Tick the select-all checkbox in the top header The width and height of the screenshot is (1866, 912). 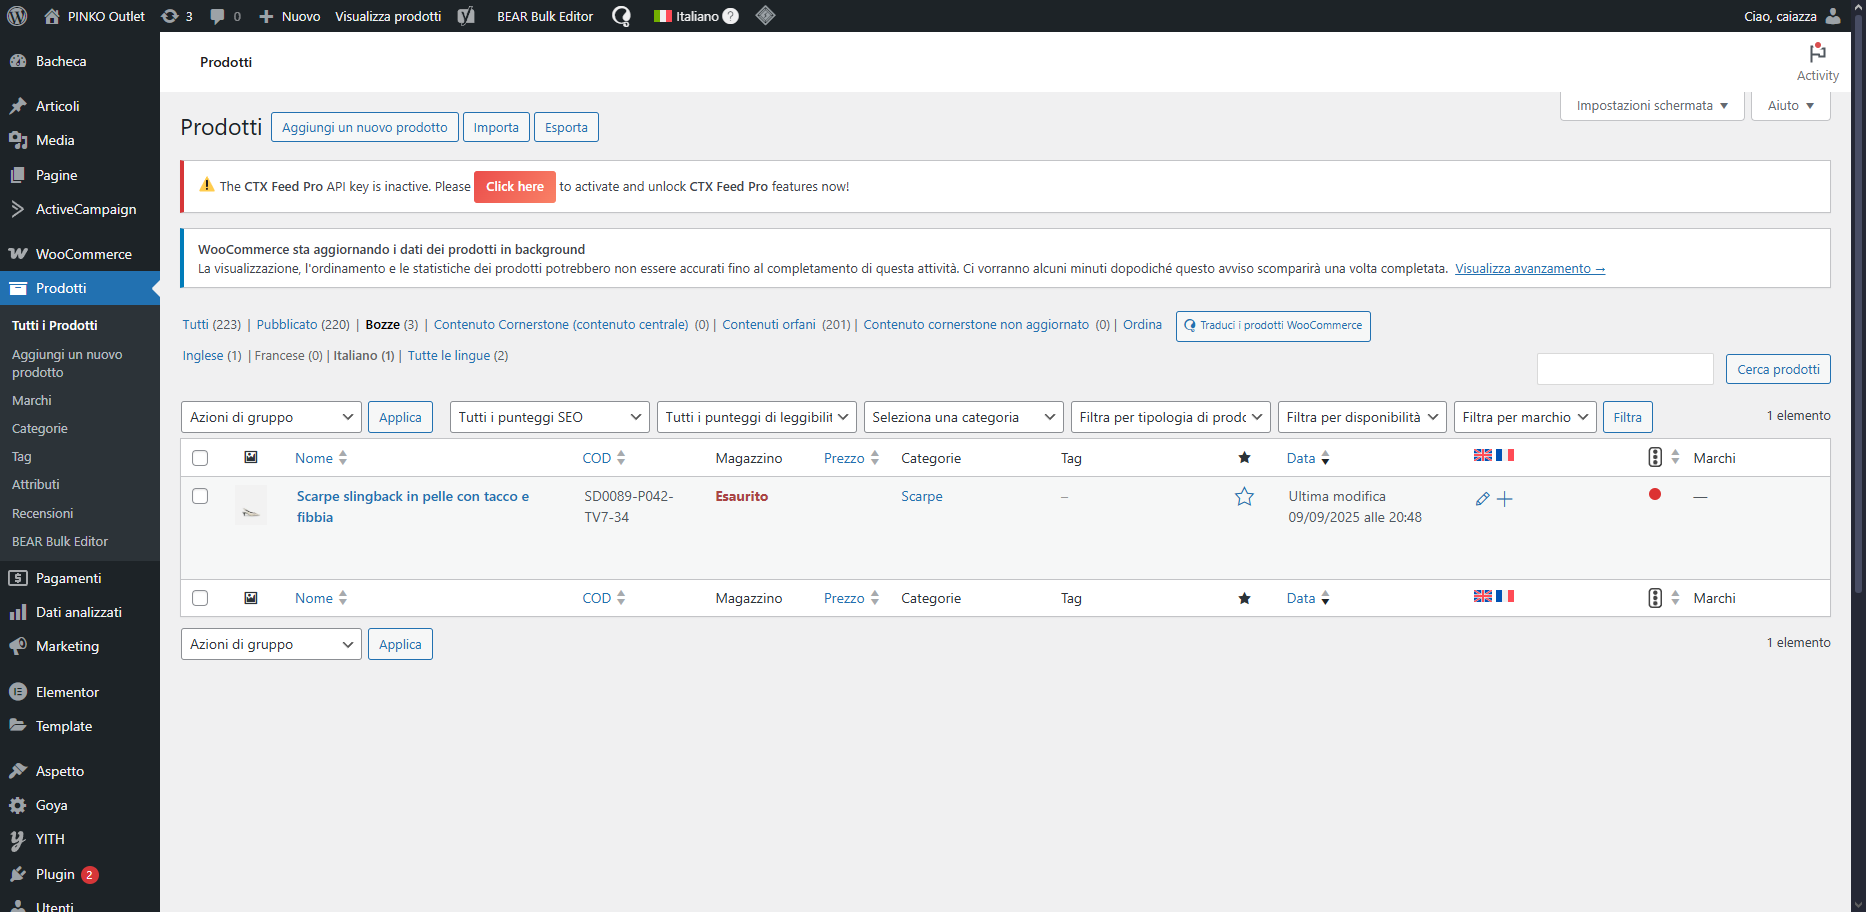(200, 458)
